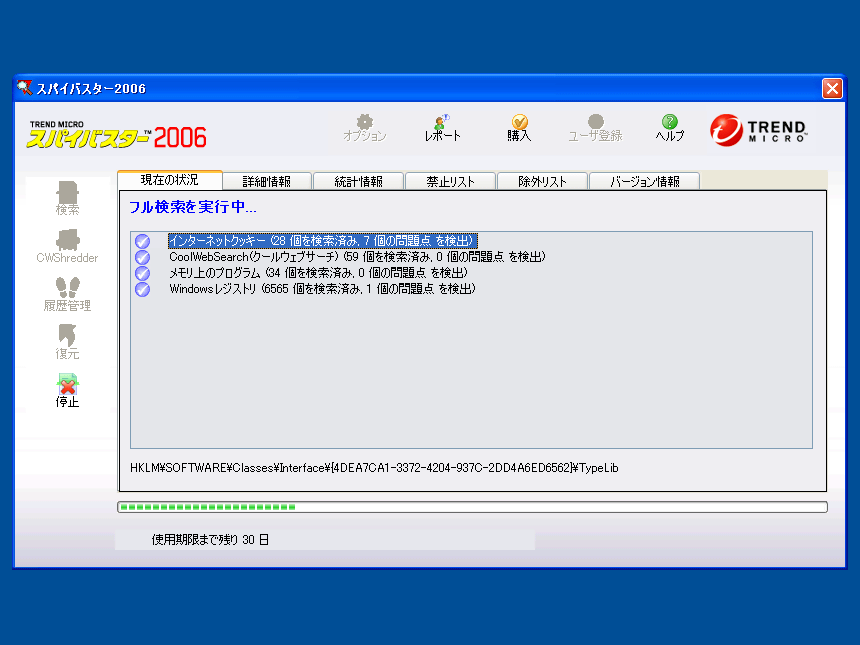Screen dimensions: 860x645
Task: Click check icon beside Windowsレジストリ row
Action: point(143,289)
